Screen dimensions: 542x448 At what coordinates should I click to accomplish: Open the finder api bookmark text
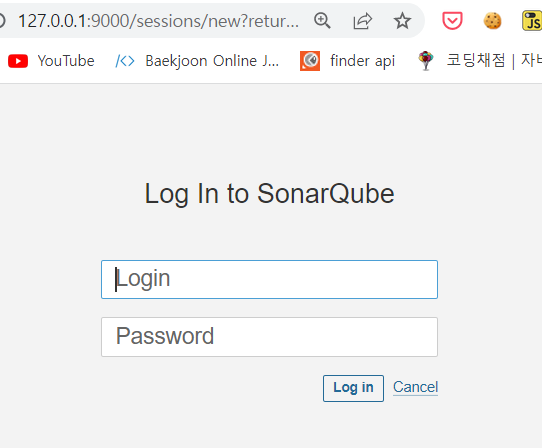click(x=363, y=61)
